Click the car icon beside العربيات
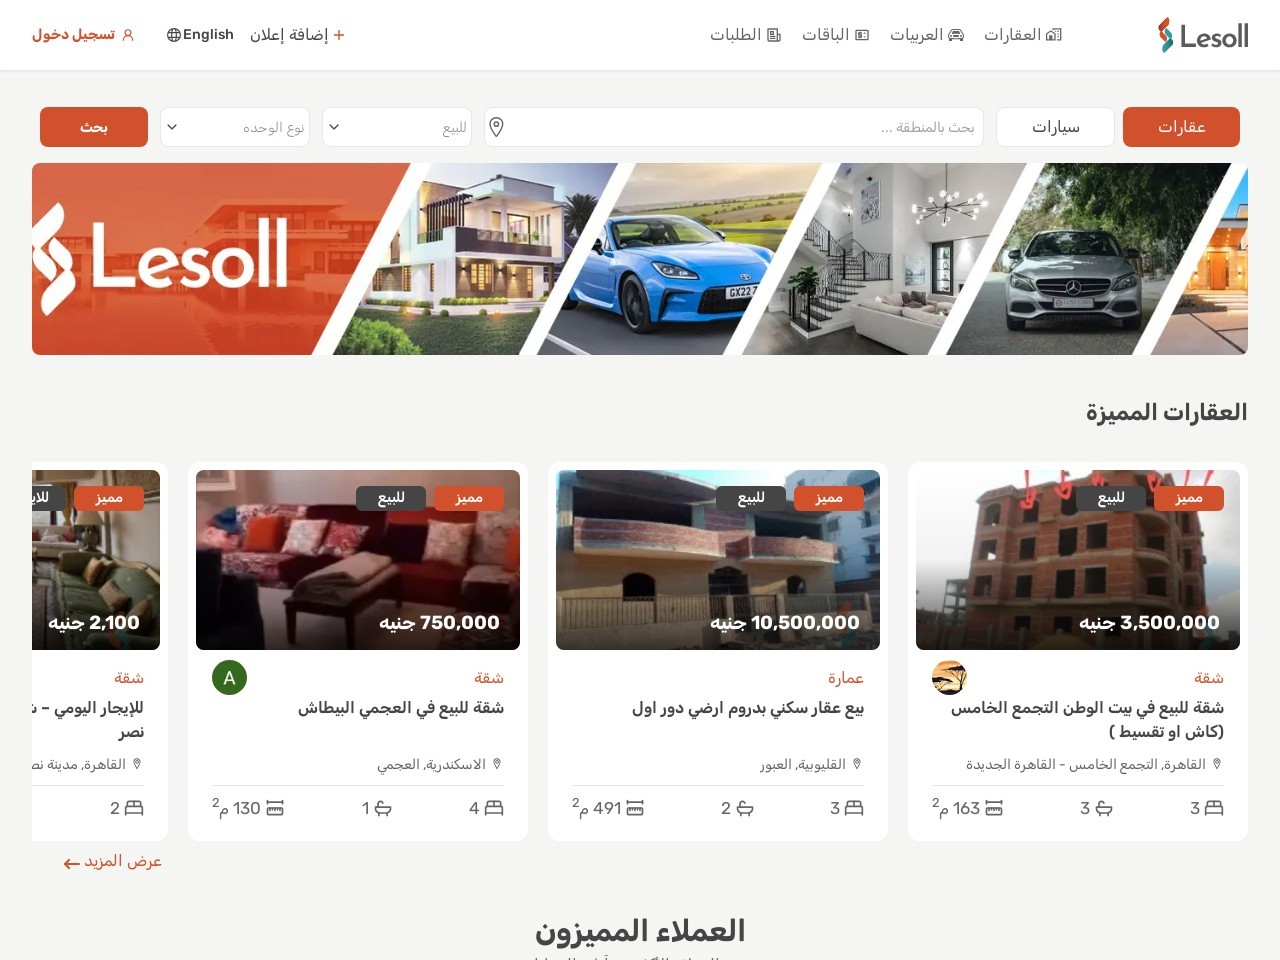Screen dimensions: 1280x960 click(x=956, y=35)
